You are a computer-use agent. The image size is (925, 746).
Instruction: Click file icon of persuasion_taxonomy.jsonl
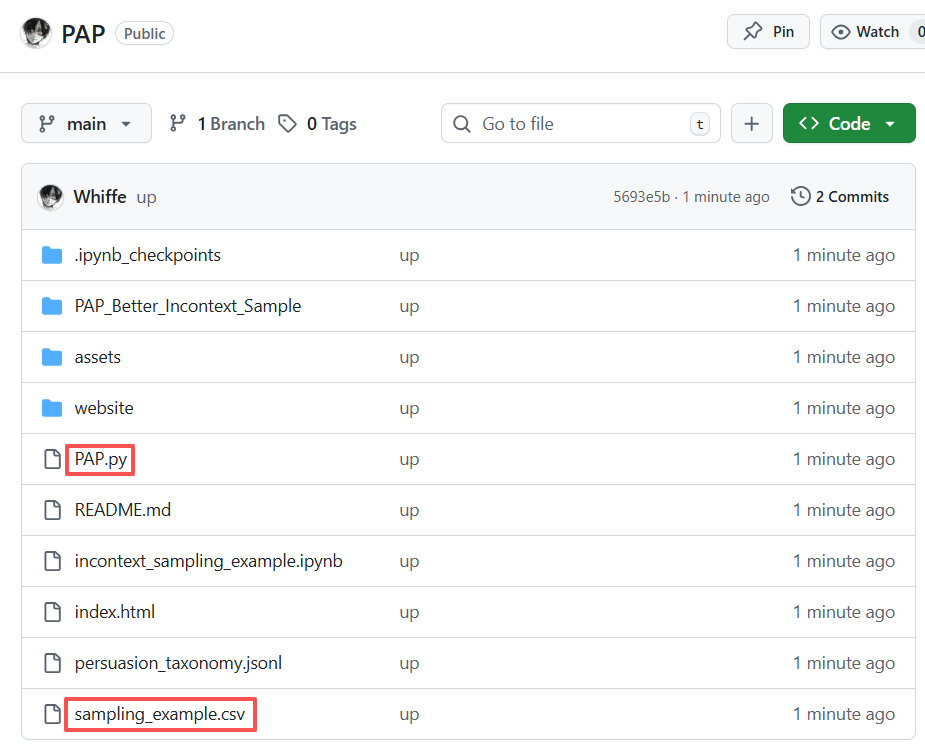coord(53,663)
